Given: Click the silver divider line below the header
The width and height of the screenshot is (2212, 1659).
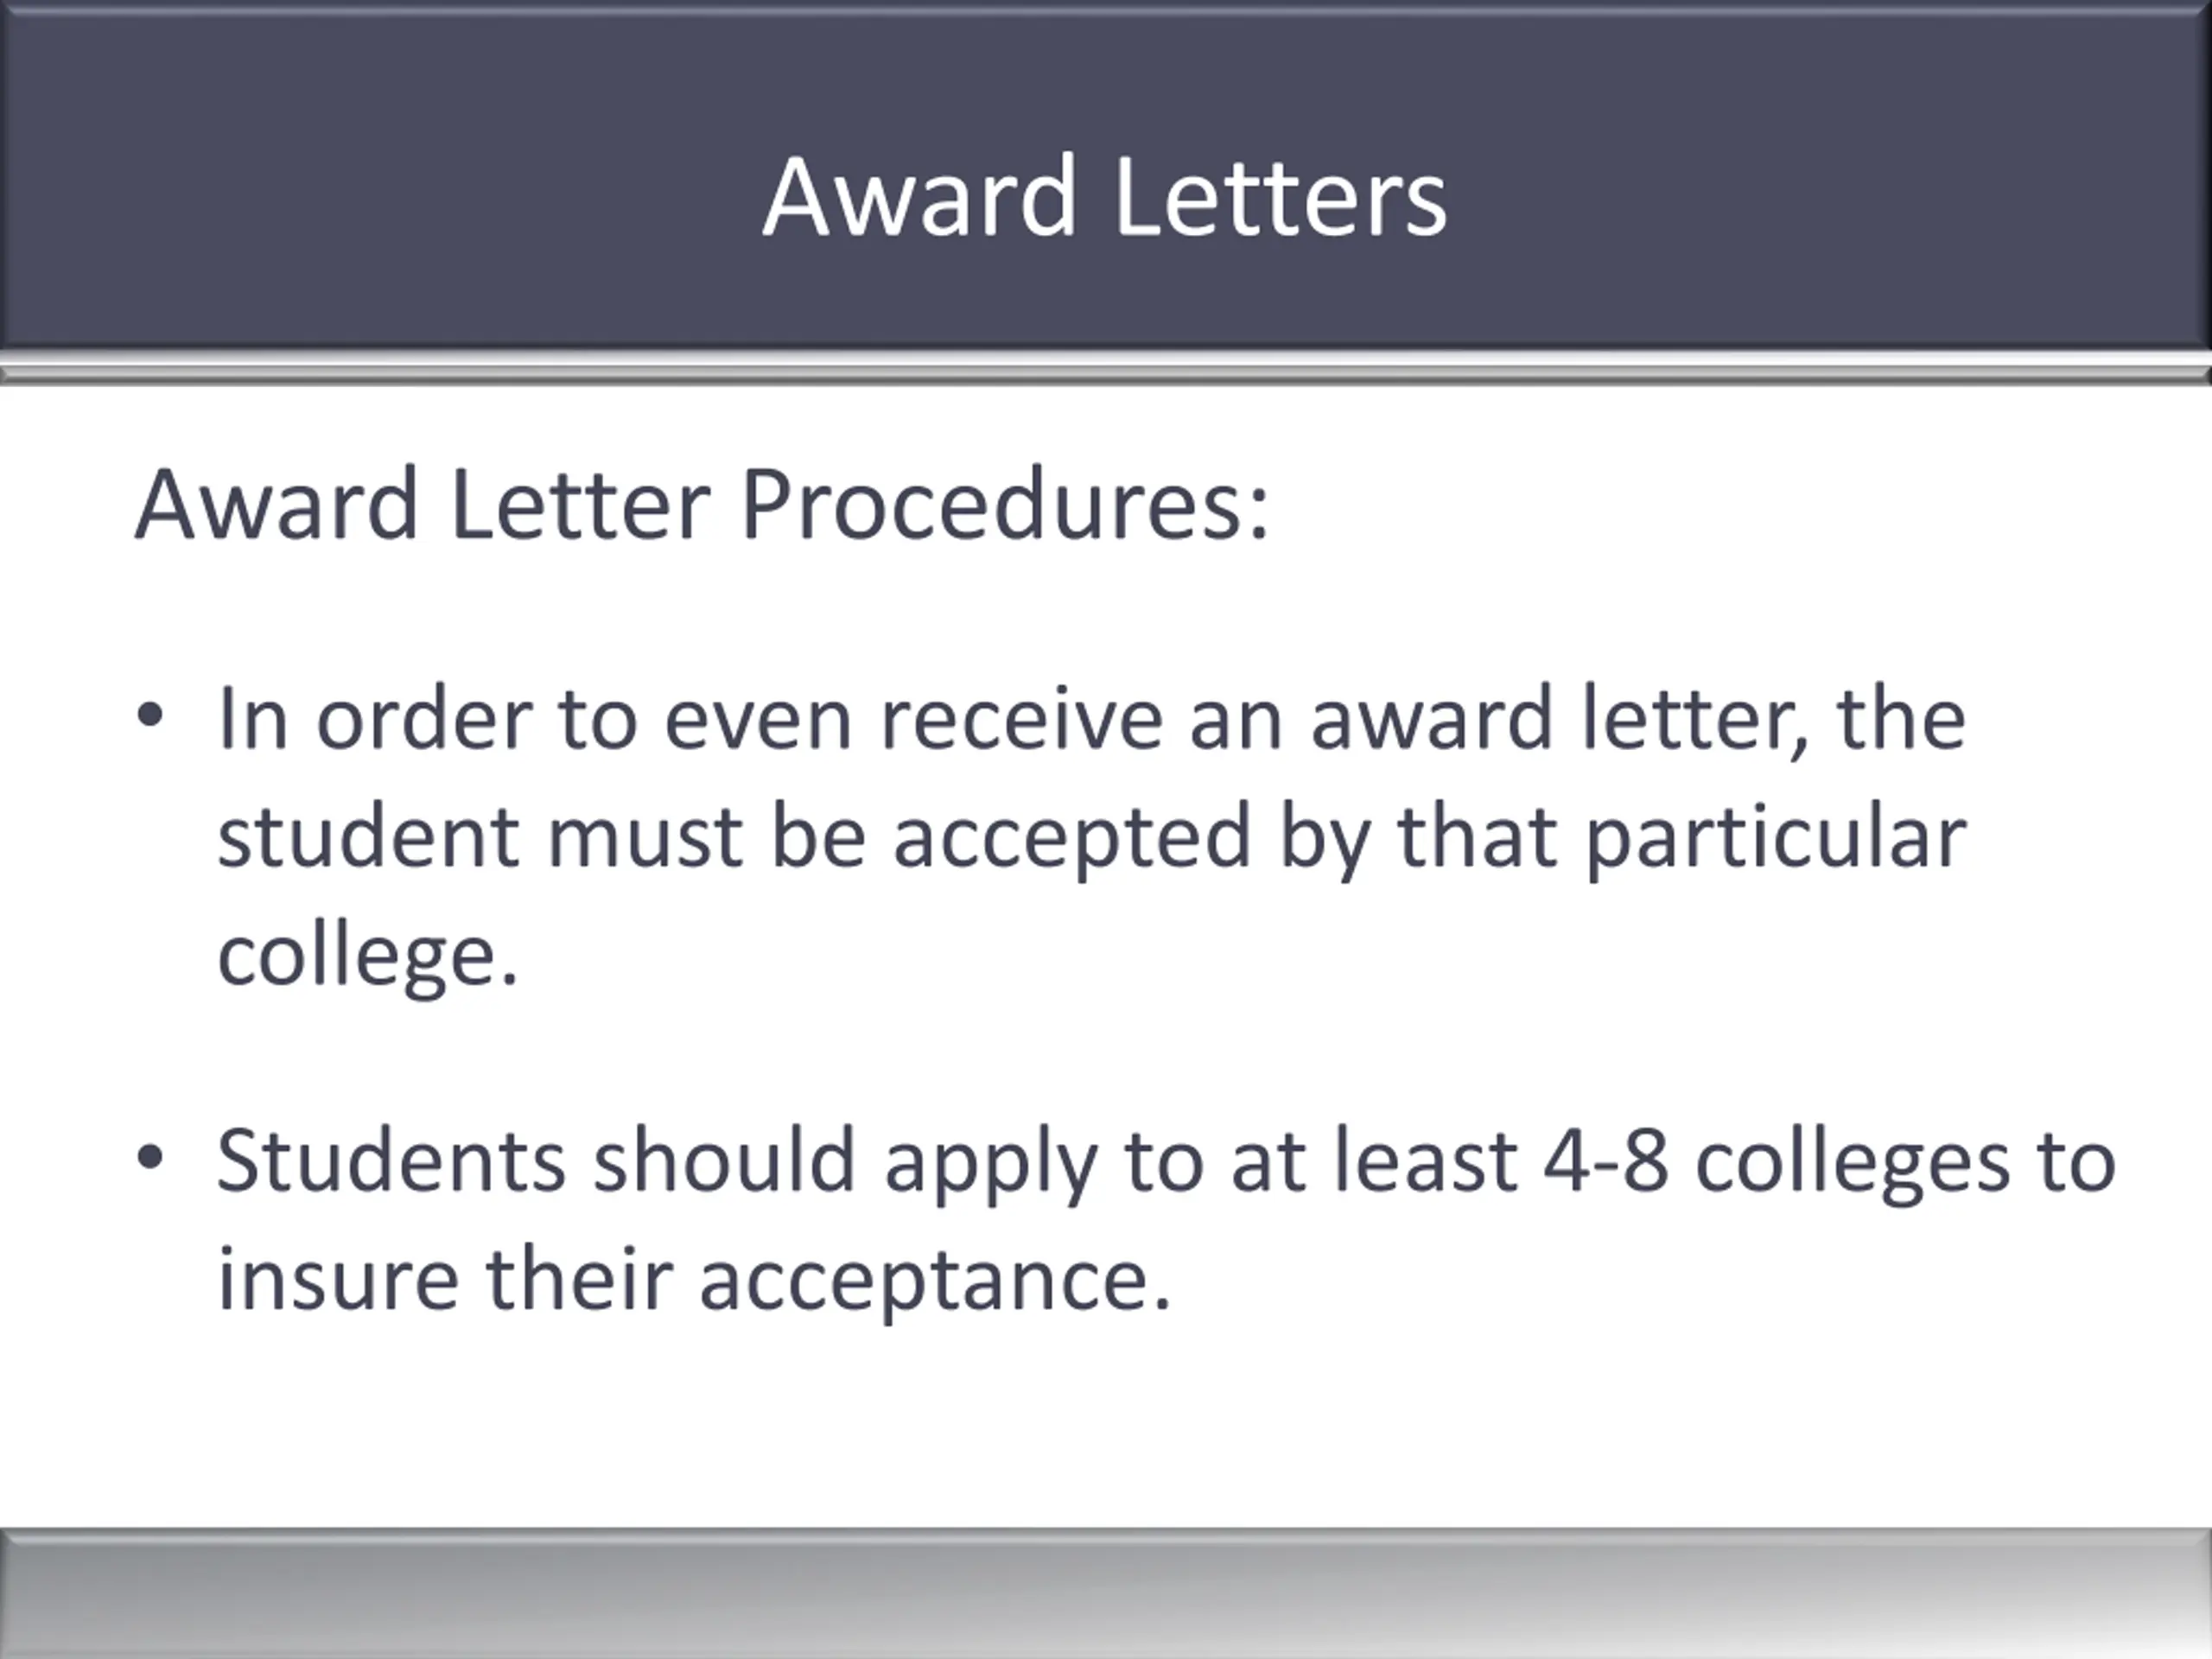Looking at the screenshot, I should pyautogui.click(x=1106, y=375).
